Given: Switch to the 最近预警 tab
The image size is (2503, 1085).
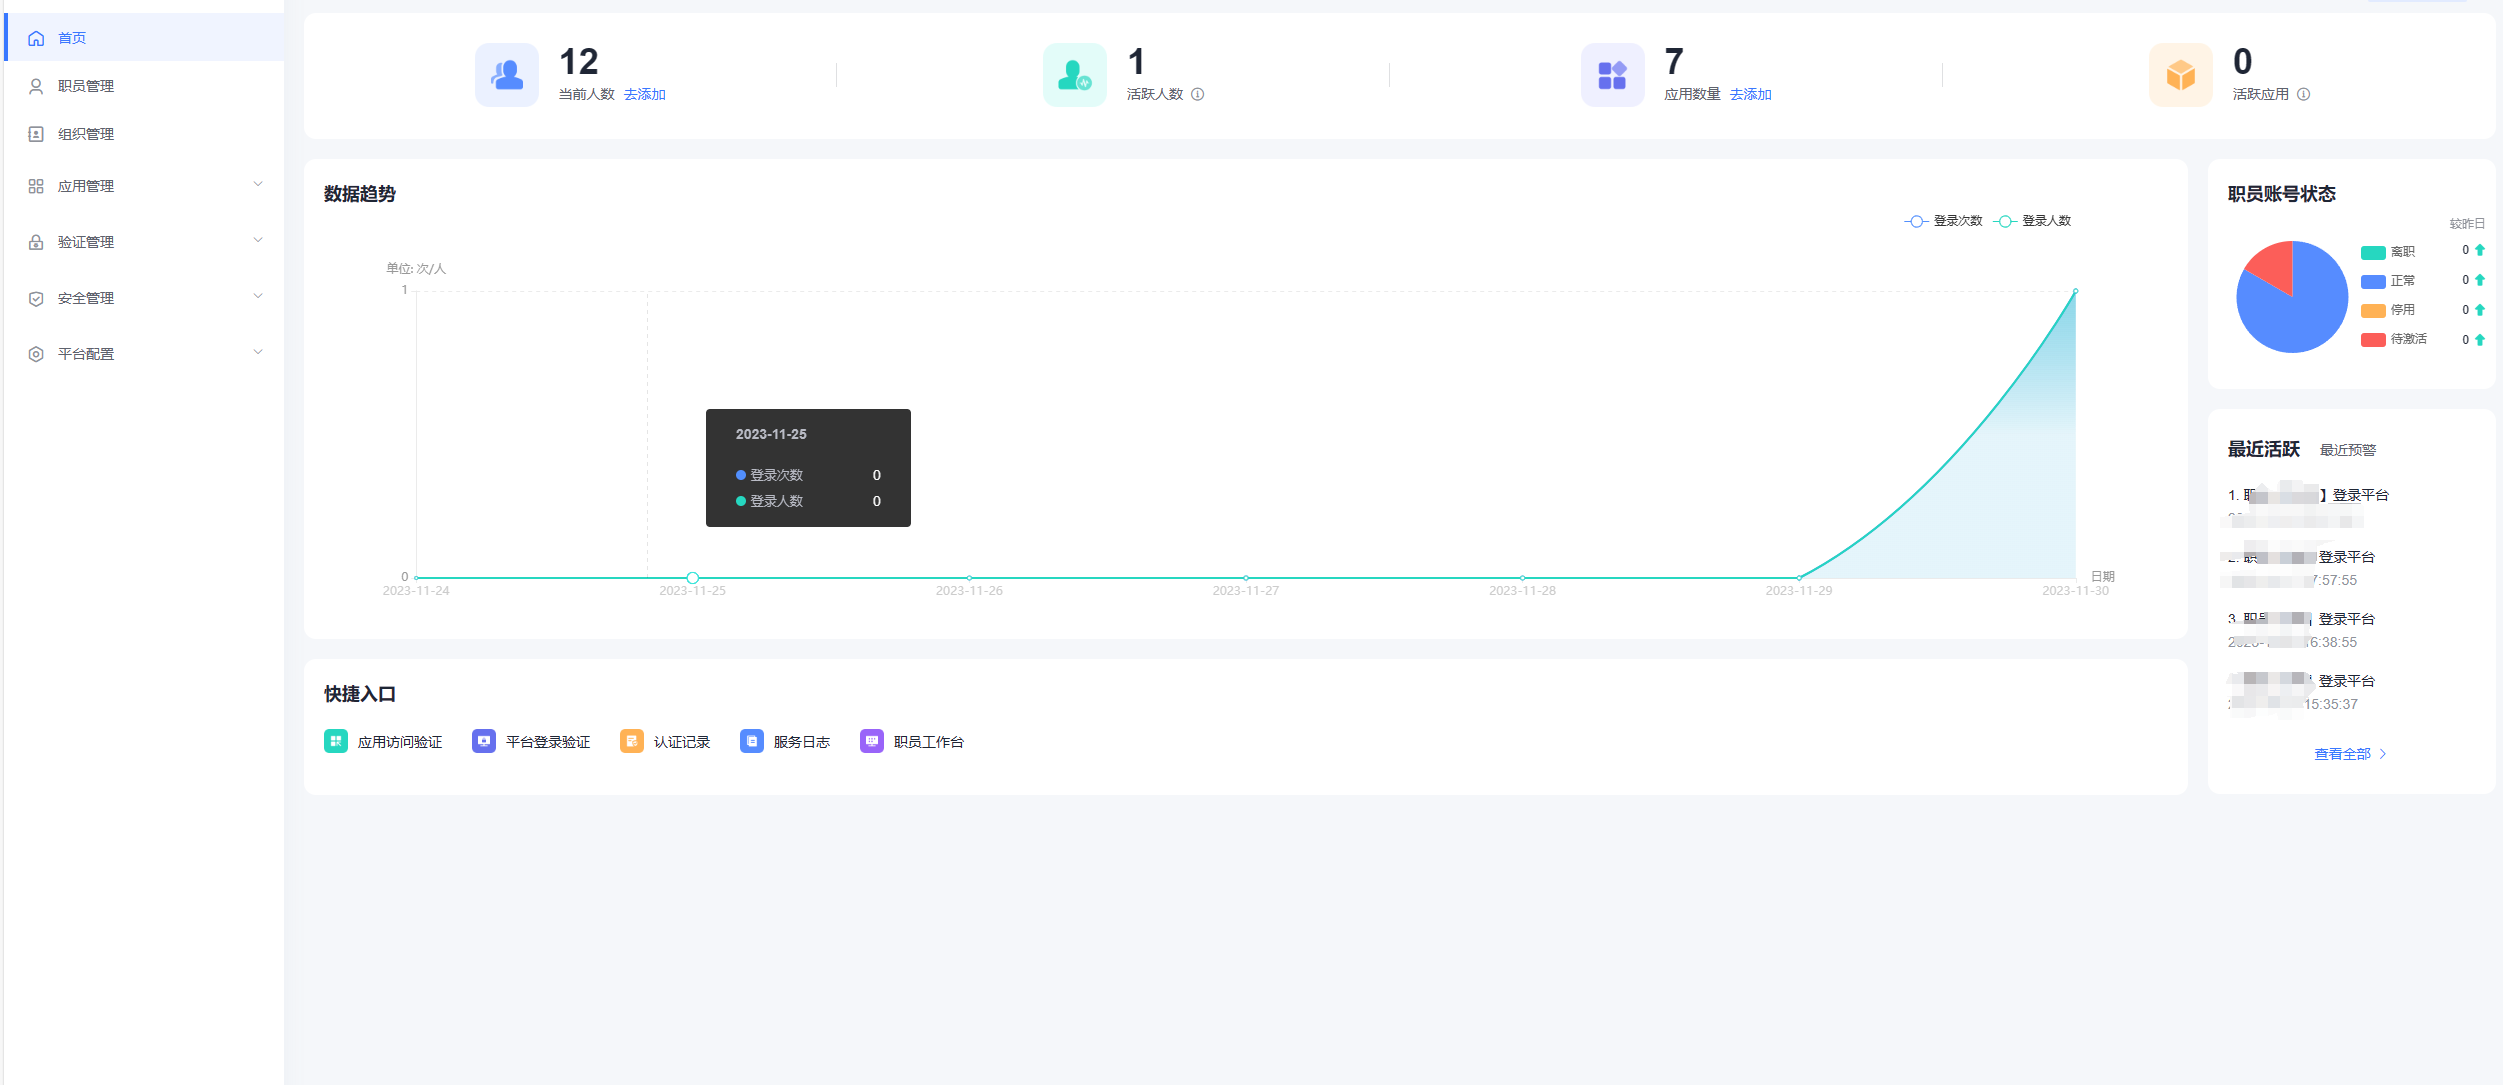Looking at the screenshot, I should (2348, 450).
